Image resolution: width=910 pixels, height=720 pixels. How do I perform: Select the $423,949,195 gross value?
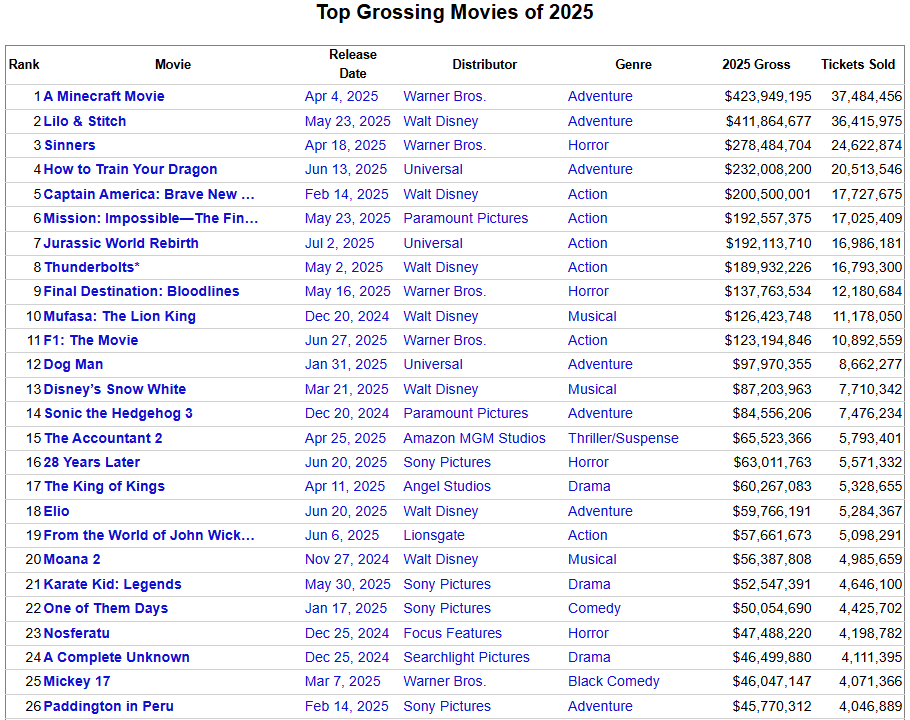(767, 96)
